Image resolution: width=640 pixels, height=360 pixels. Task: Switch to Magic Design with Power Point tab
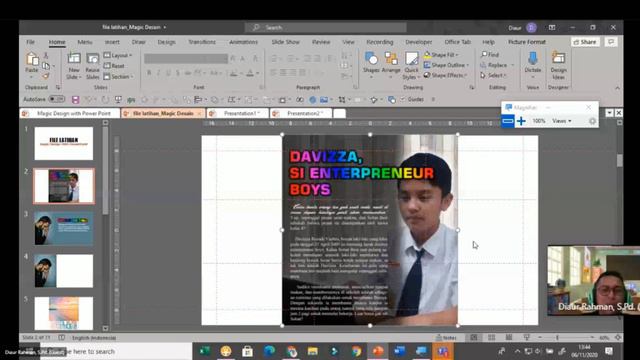[70, 113]
